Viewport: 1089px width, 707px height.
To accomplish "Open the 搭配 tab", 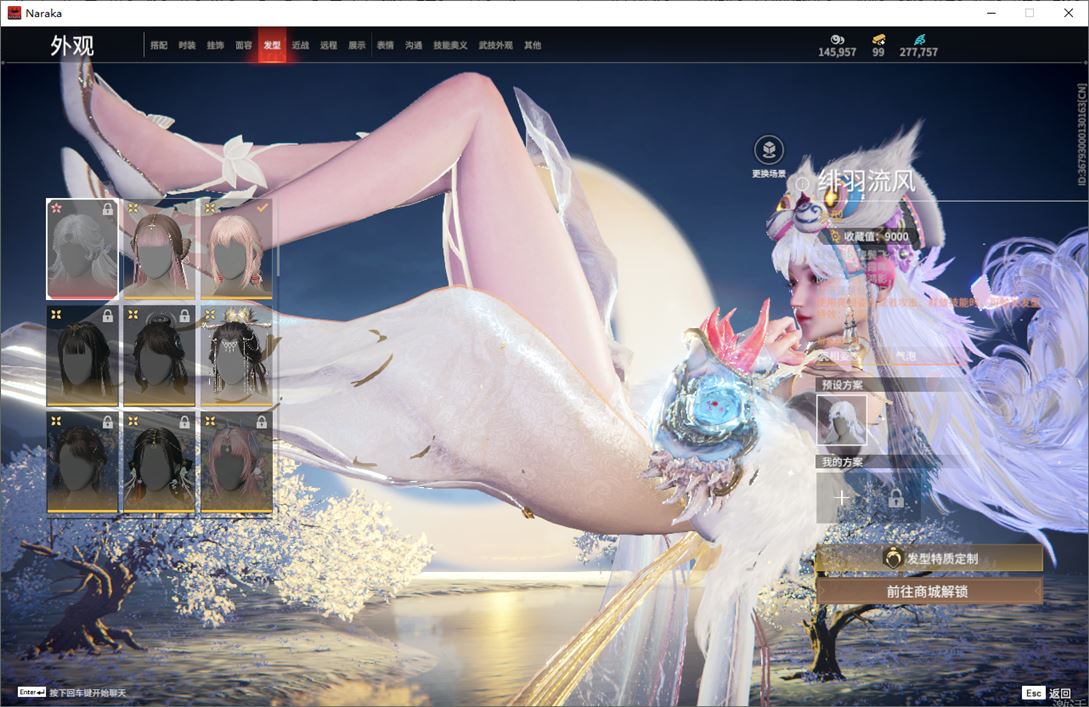I will (x=159, y=45).
